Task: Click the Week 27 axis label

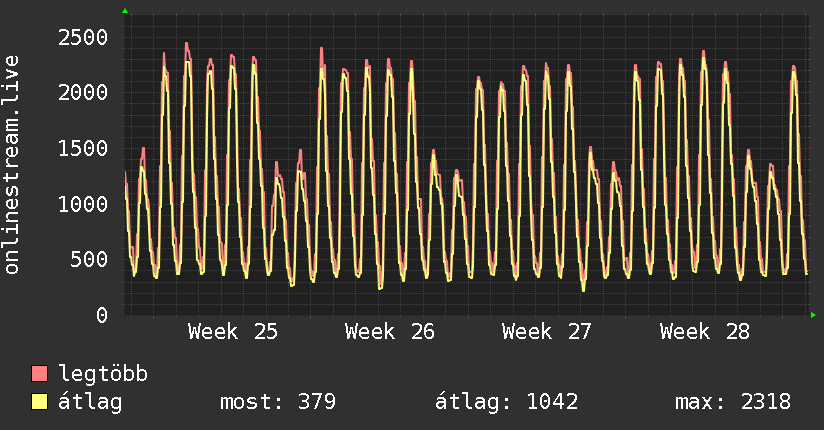Action: pos(547,332)
